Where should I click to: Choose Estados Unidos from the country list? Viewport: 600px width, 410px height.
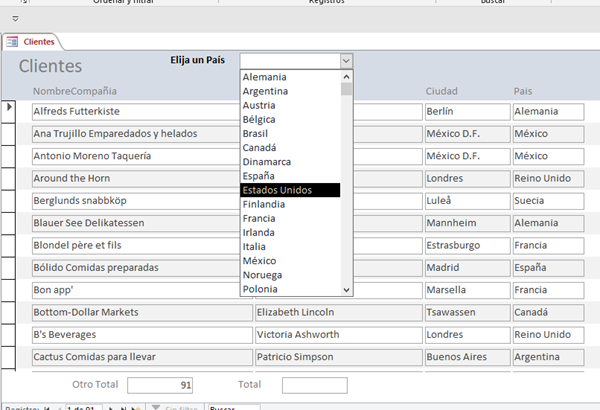(x=290, y=190)
